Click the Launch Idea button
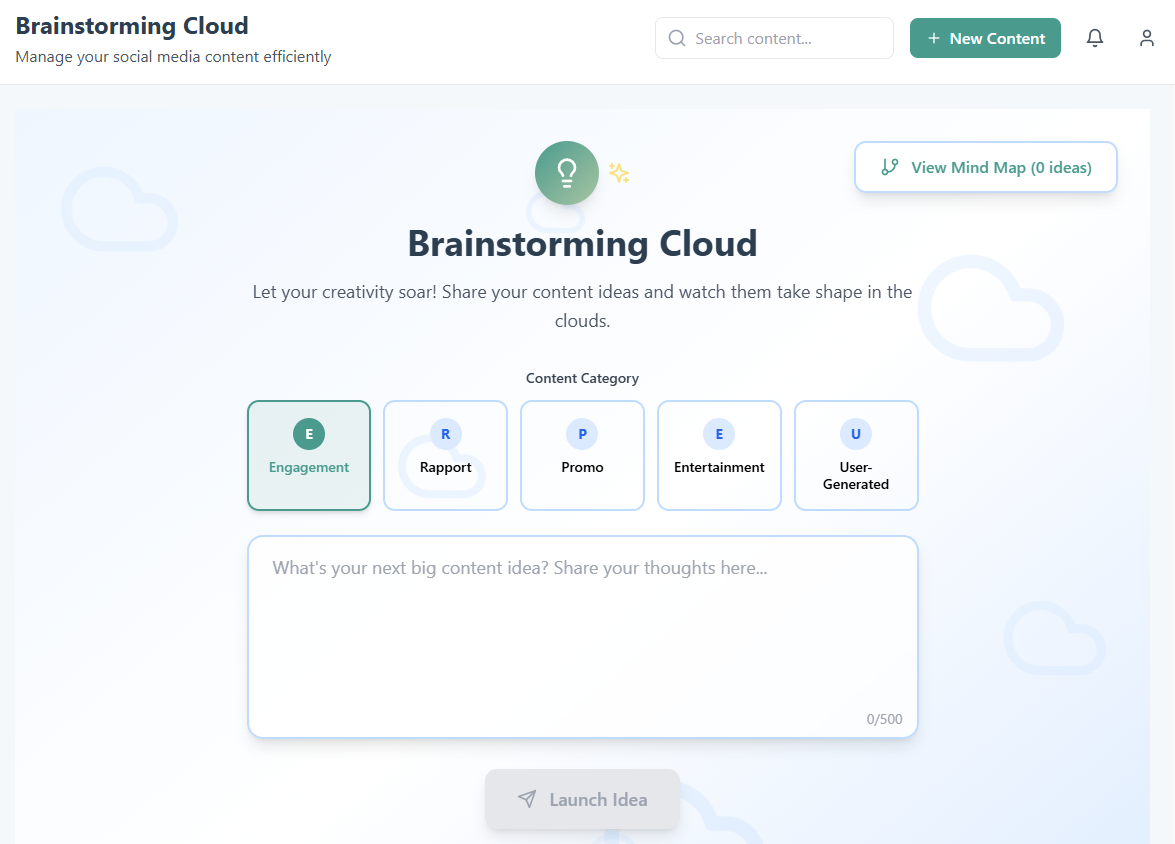1175x844 pixels. point(582,799)
